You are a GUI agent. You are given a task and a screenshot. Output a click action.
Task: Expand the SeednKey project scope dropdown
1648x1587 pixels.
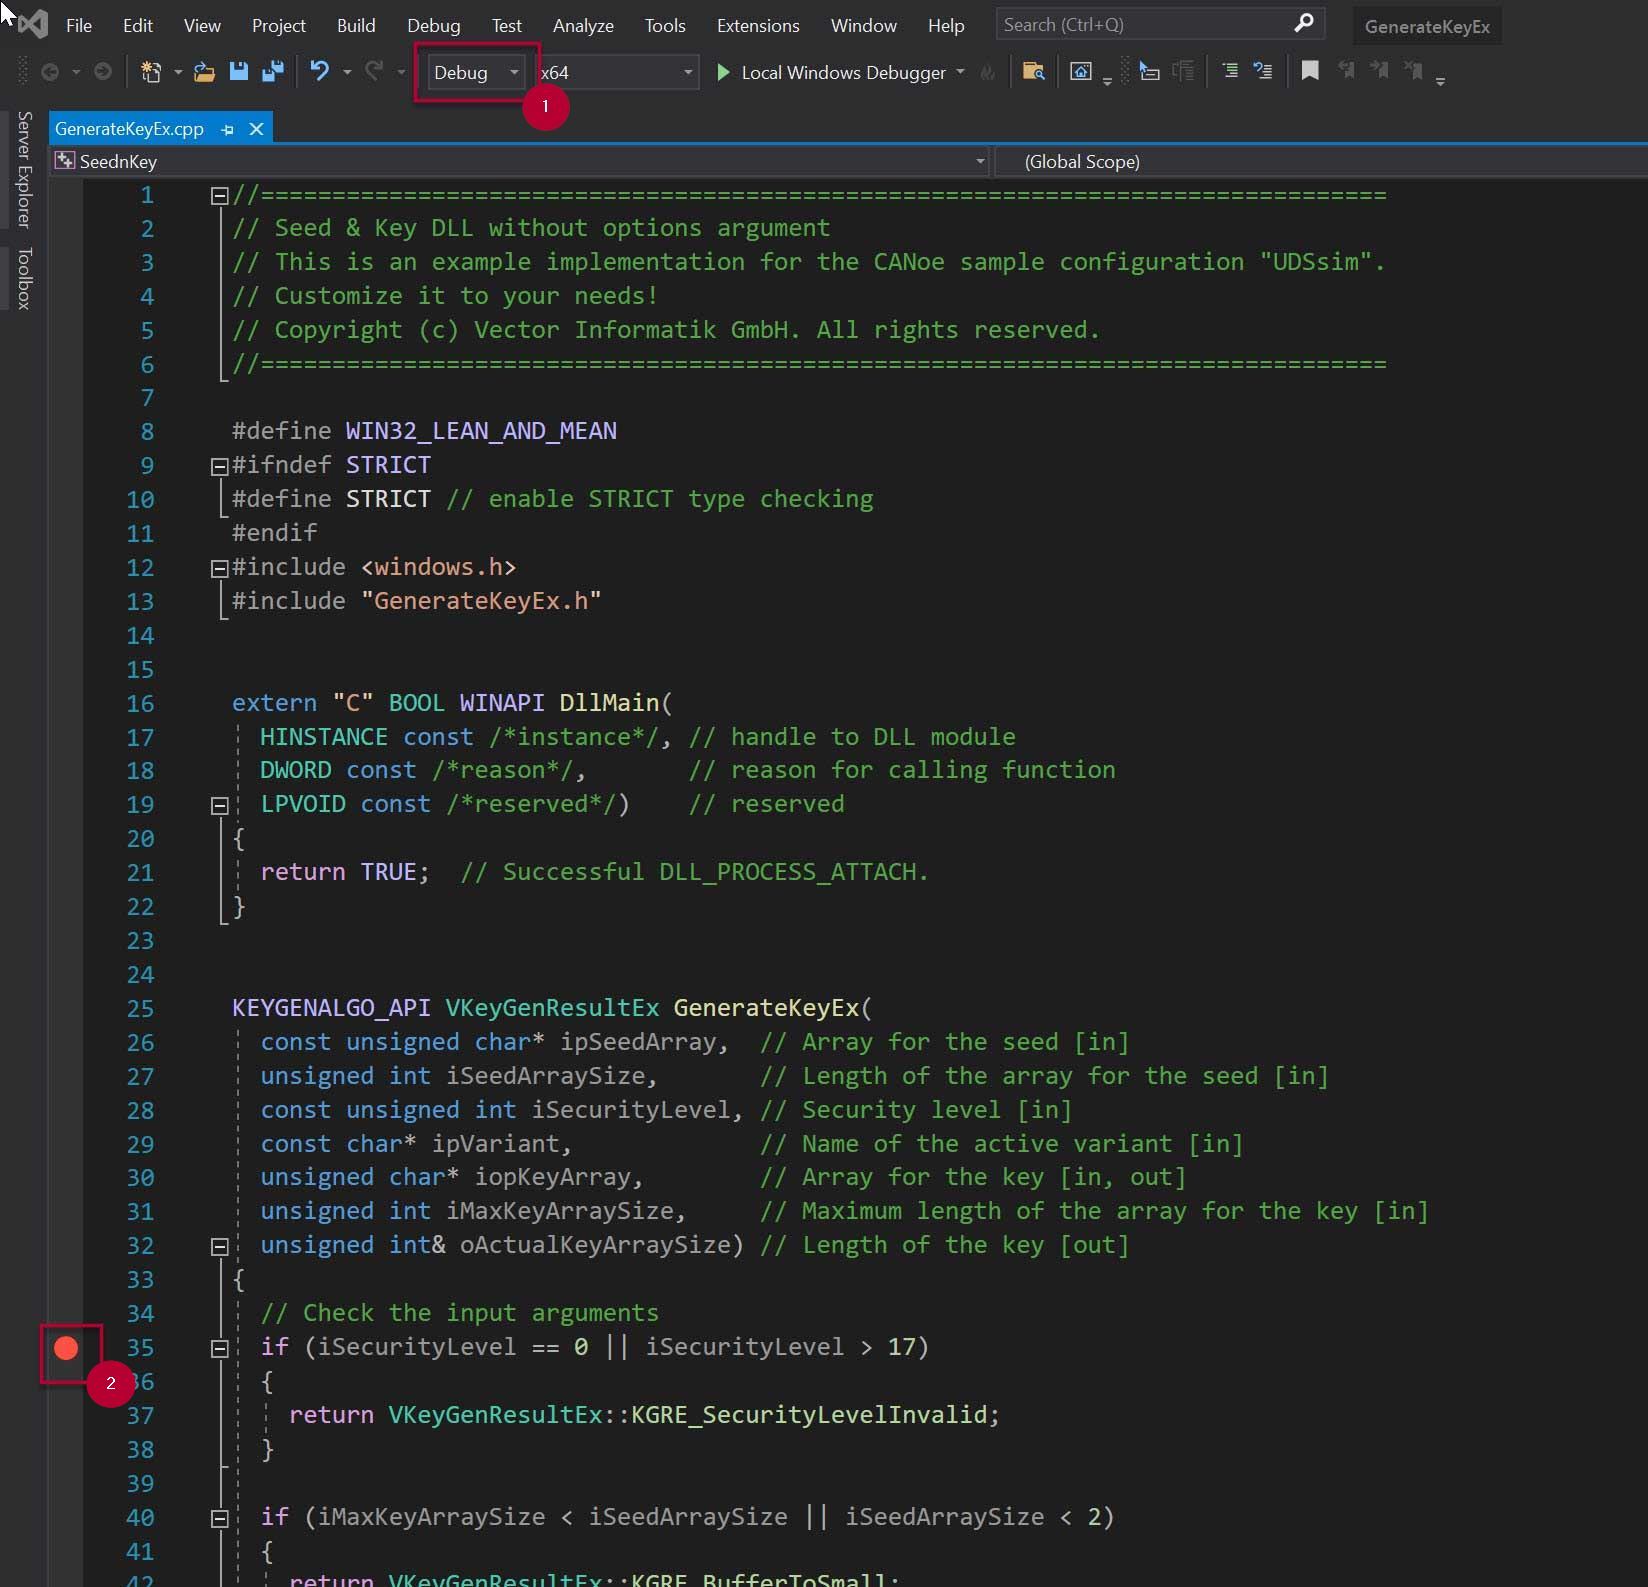point(979,161)
